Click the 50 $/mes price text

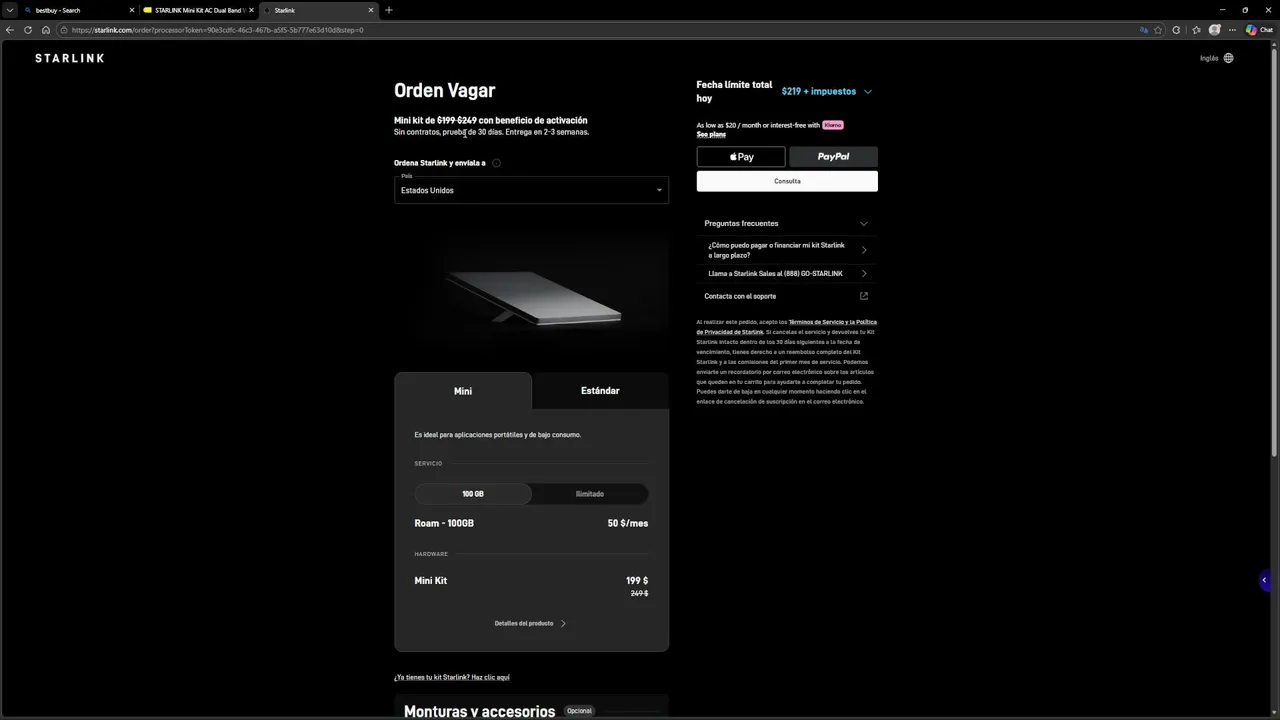coord(628,523)
